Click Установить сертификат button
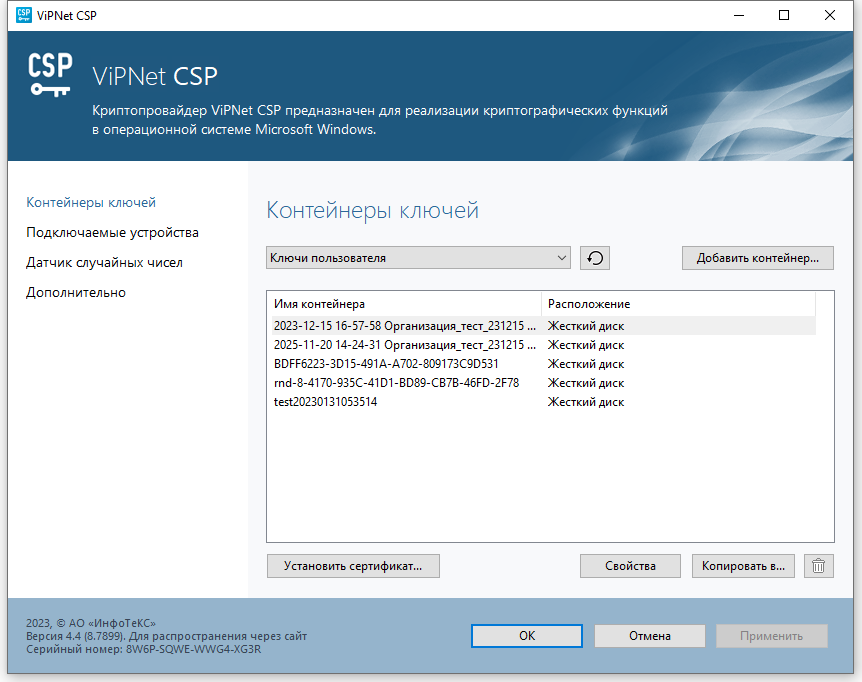 353,566
